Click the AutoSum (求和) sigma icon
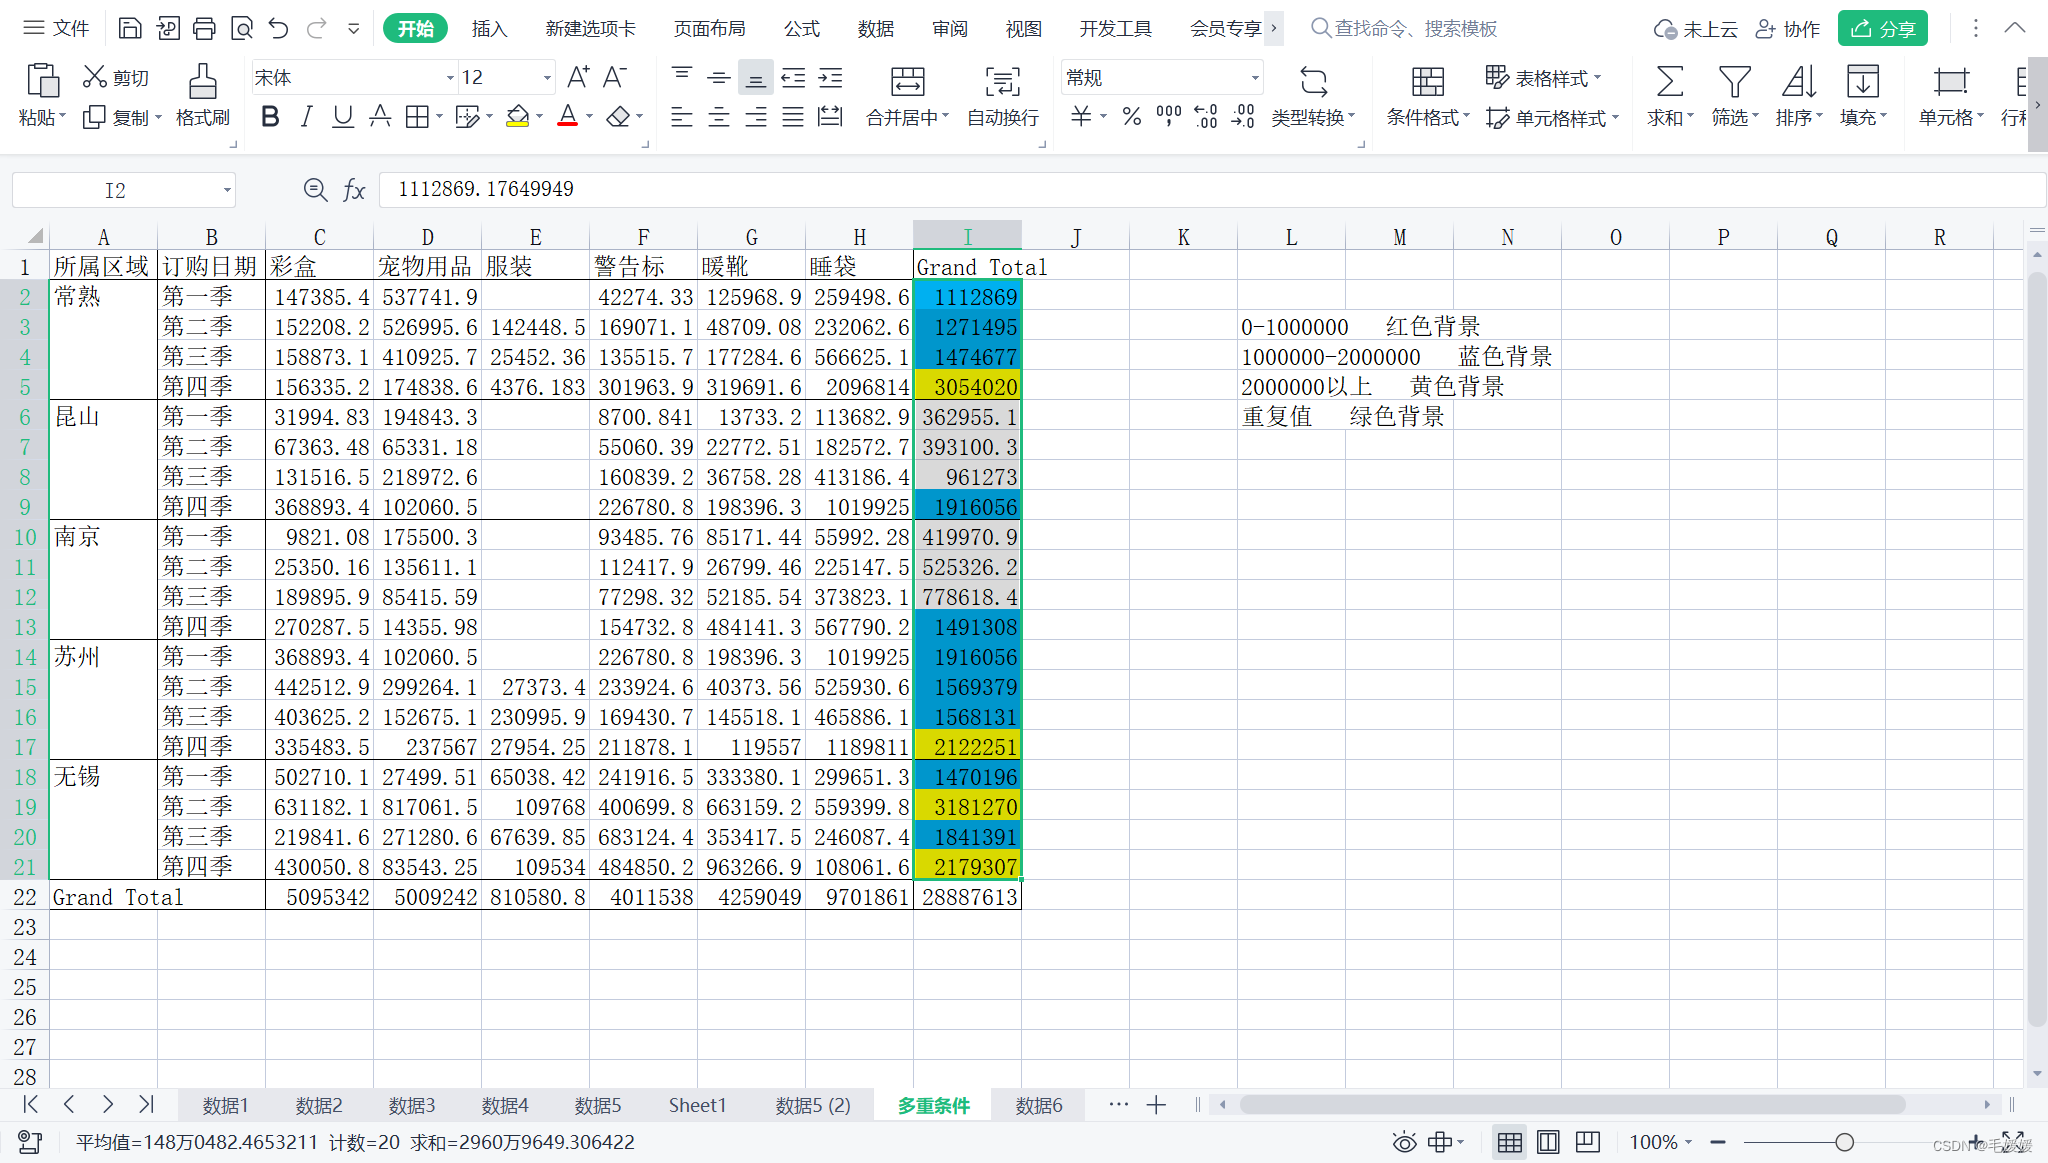 (x=1669, y=82)
